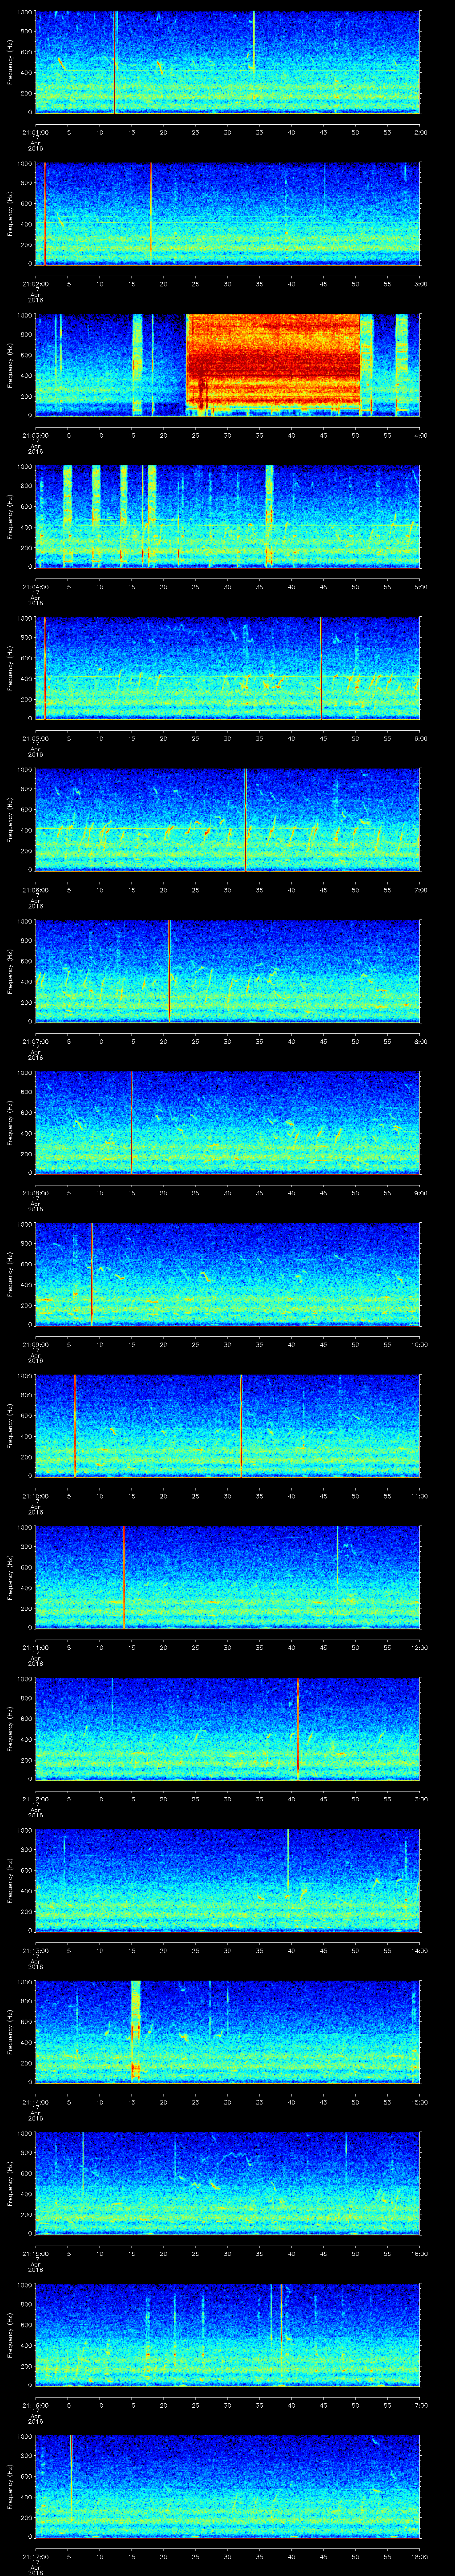
Task: Click the 21:04:00 start time label
Action: click(x=35, y=587)
